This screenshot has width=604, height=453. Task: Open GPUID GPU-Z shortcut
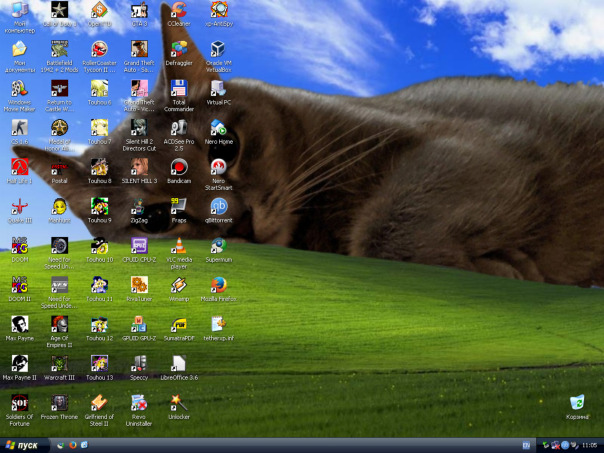click(x=139, y=325)
